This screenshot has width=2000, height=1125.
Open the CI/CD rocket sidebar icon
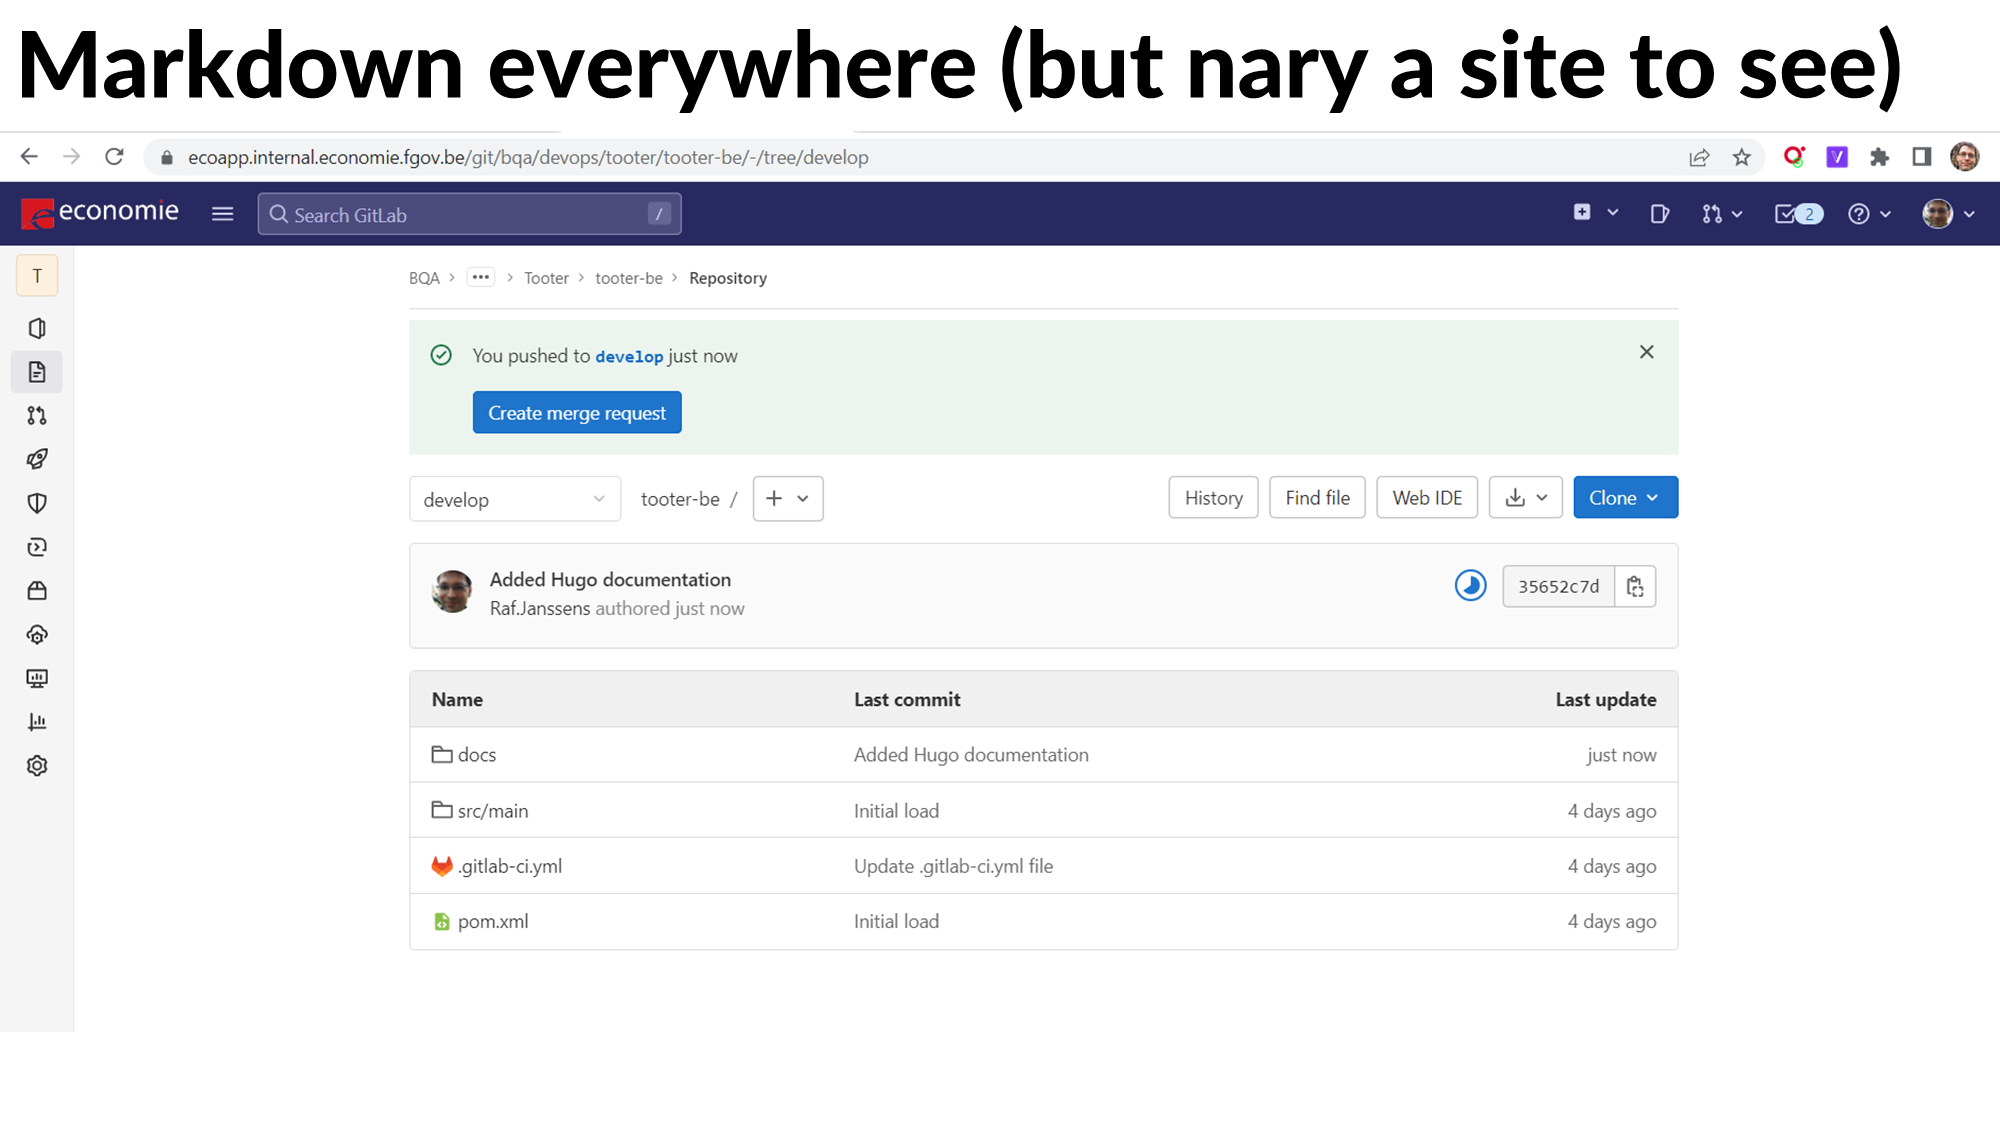coord(37,459)
